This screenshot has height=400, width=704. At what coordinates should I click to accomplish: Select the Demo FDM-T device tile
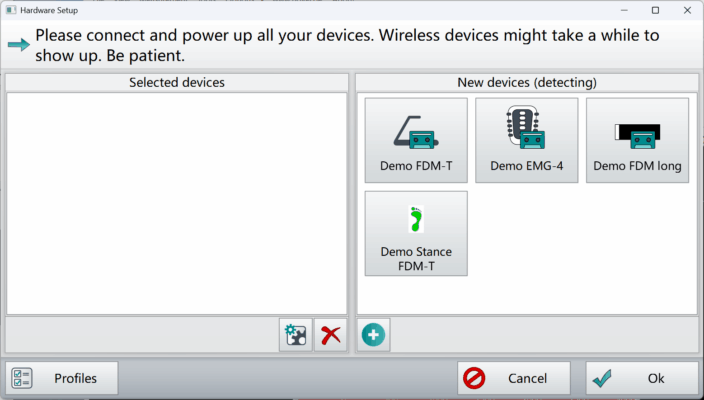[416, 140]
